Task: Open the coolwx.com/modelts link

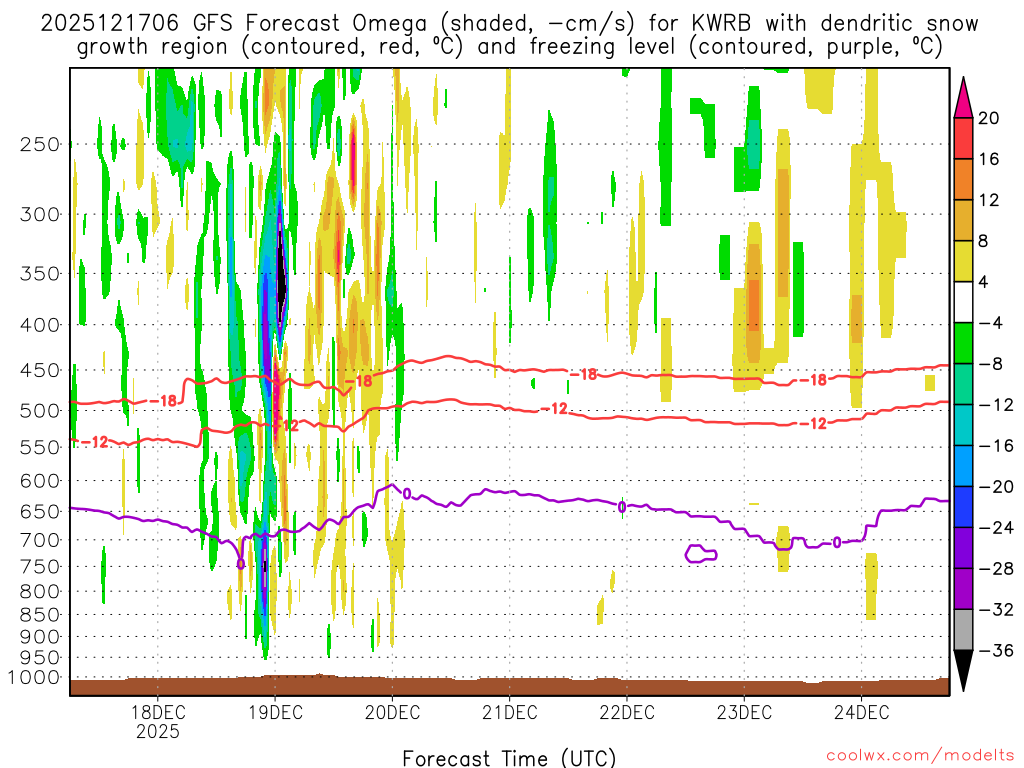Action: (920, 756)
